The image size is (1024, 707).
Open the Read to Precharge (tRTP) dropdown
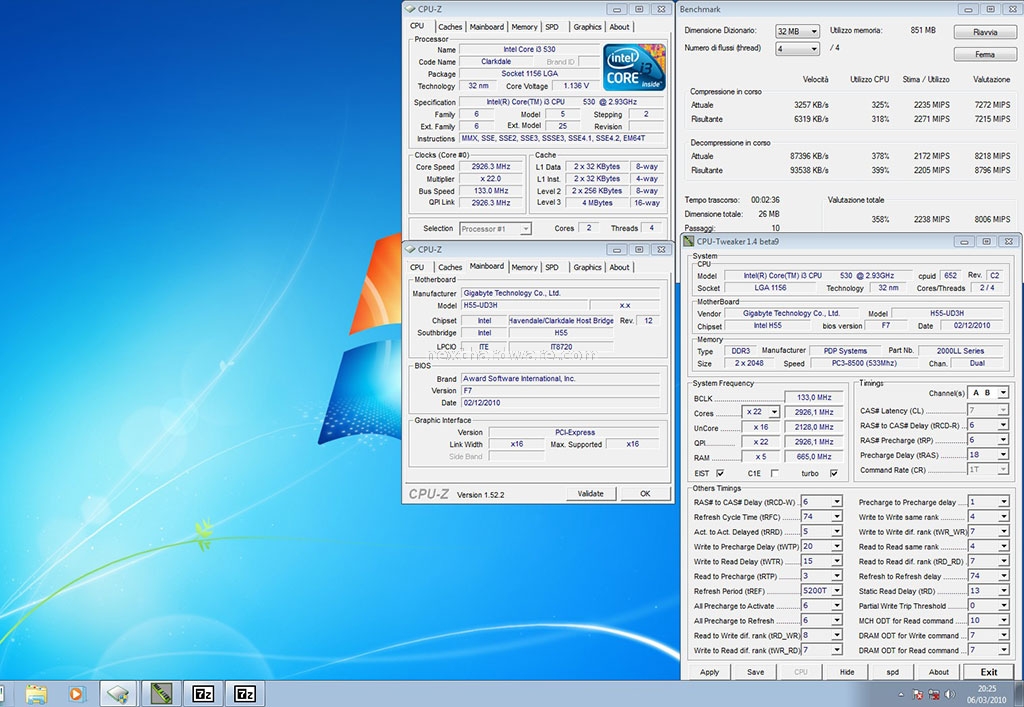[x=822, y=576]
